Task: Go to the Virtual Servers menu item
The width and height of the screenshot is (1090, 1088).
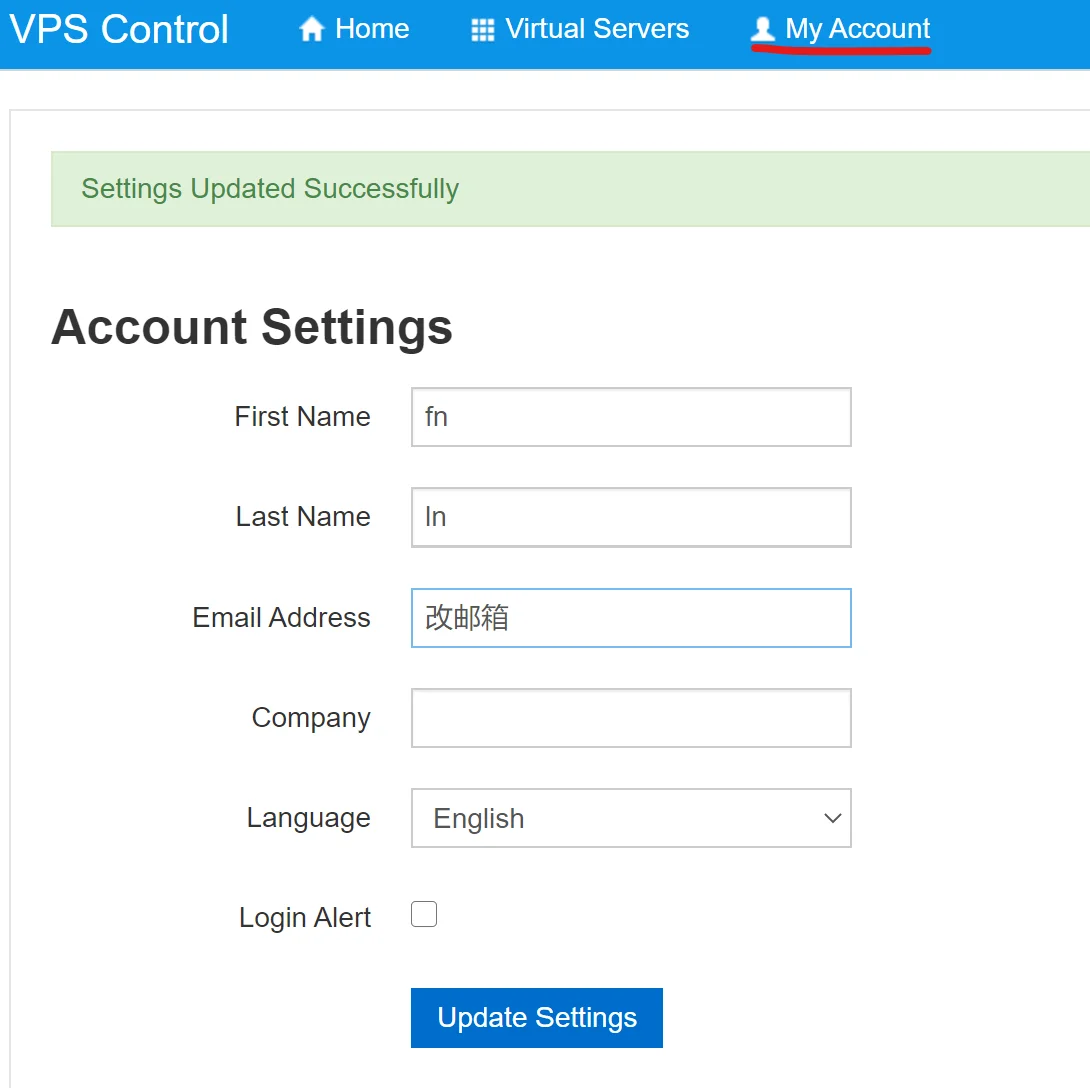Action: tap(597, 29)
